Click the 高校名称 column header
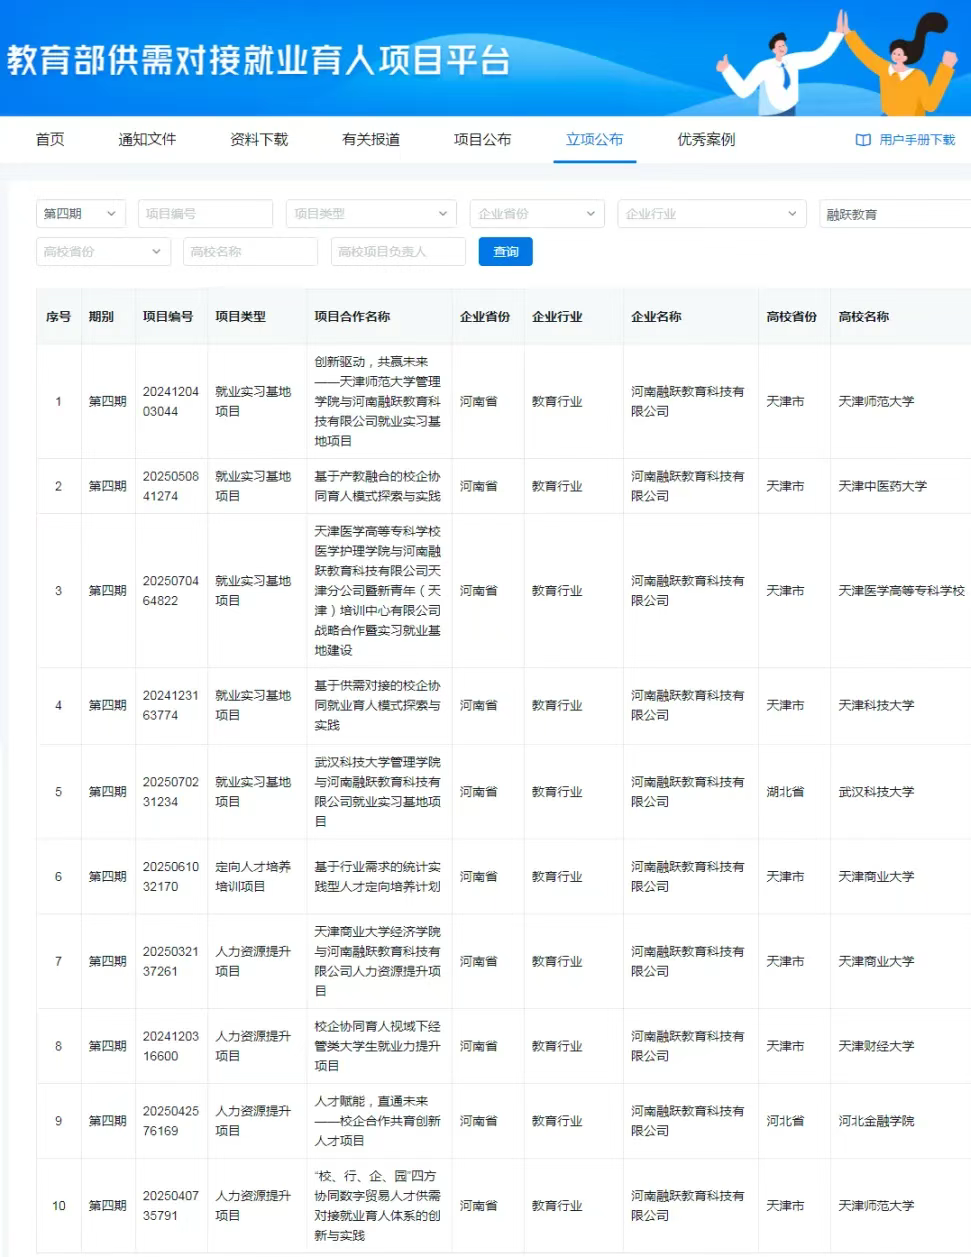Viewport: 971px width, 1257px height. tap(864, 316)
